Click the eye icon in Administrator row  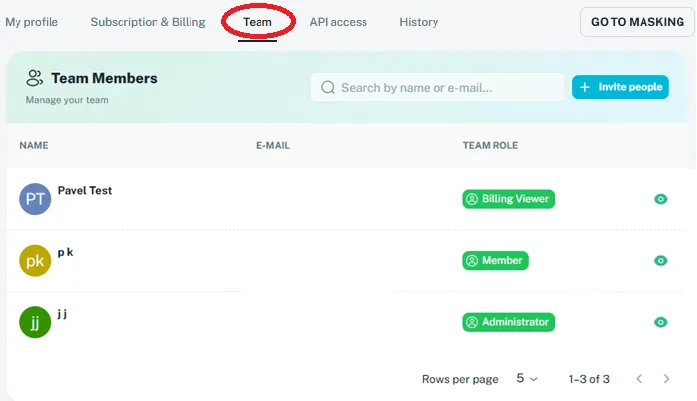[661, 322]
